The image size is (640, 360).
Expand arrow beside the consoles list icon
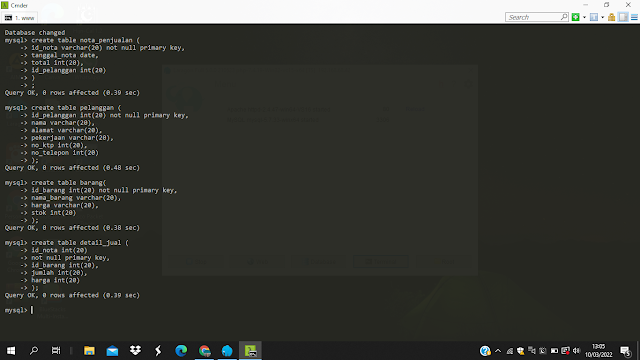(602, 17)
